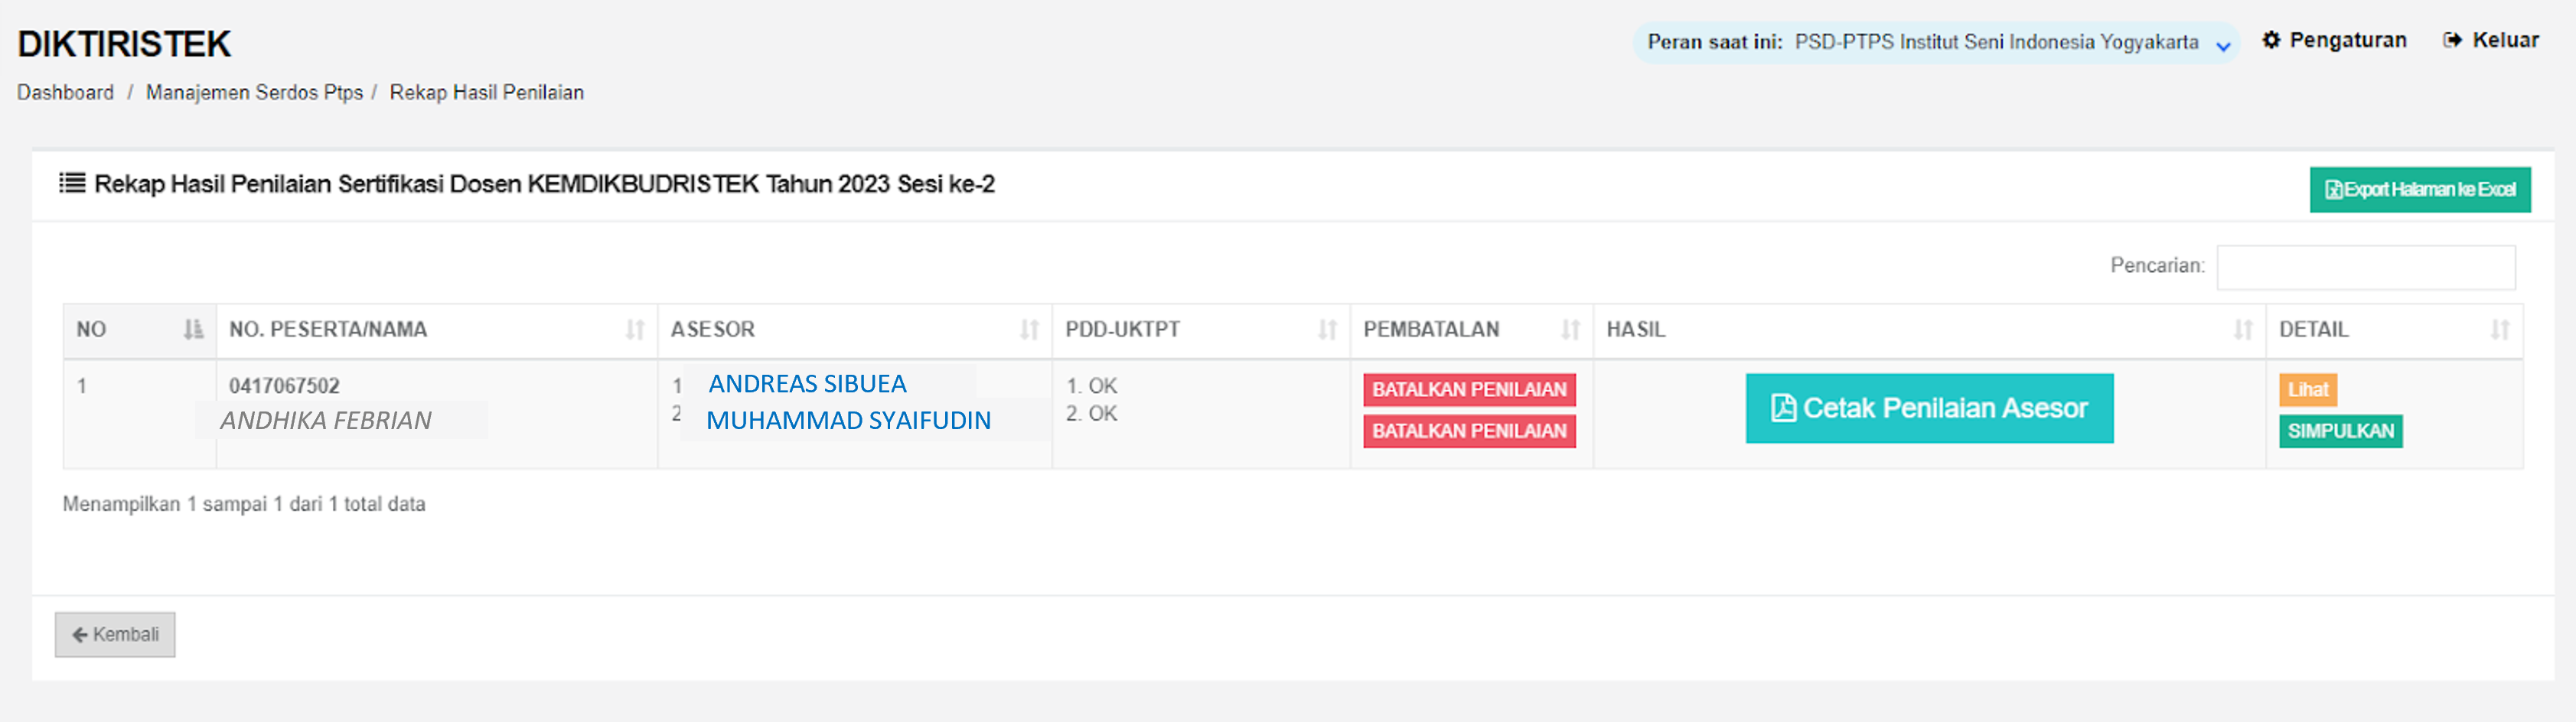
Task: Click HASIL column header
Action: tap(1930, 330)
